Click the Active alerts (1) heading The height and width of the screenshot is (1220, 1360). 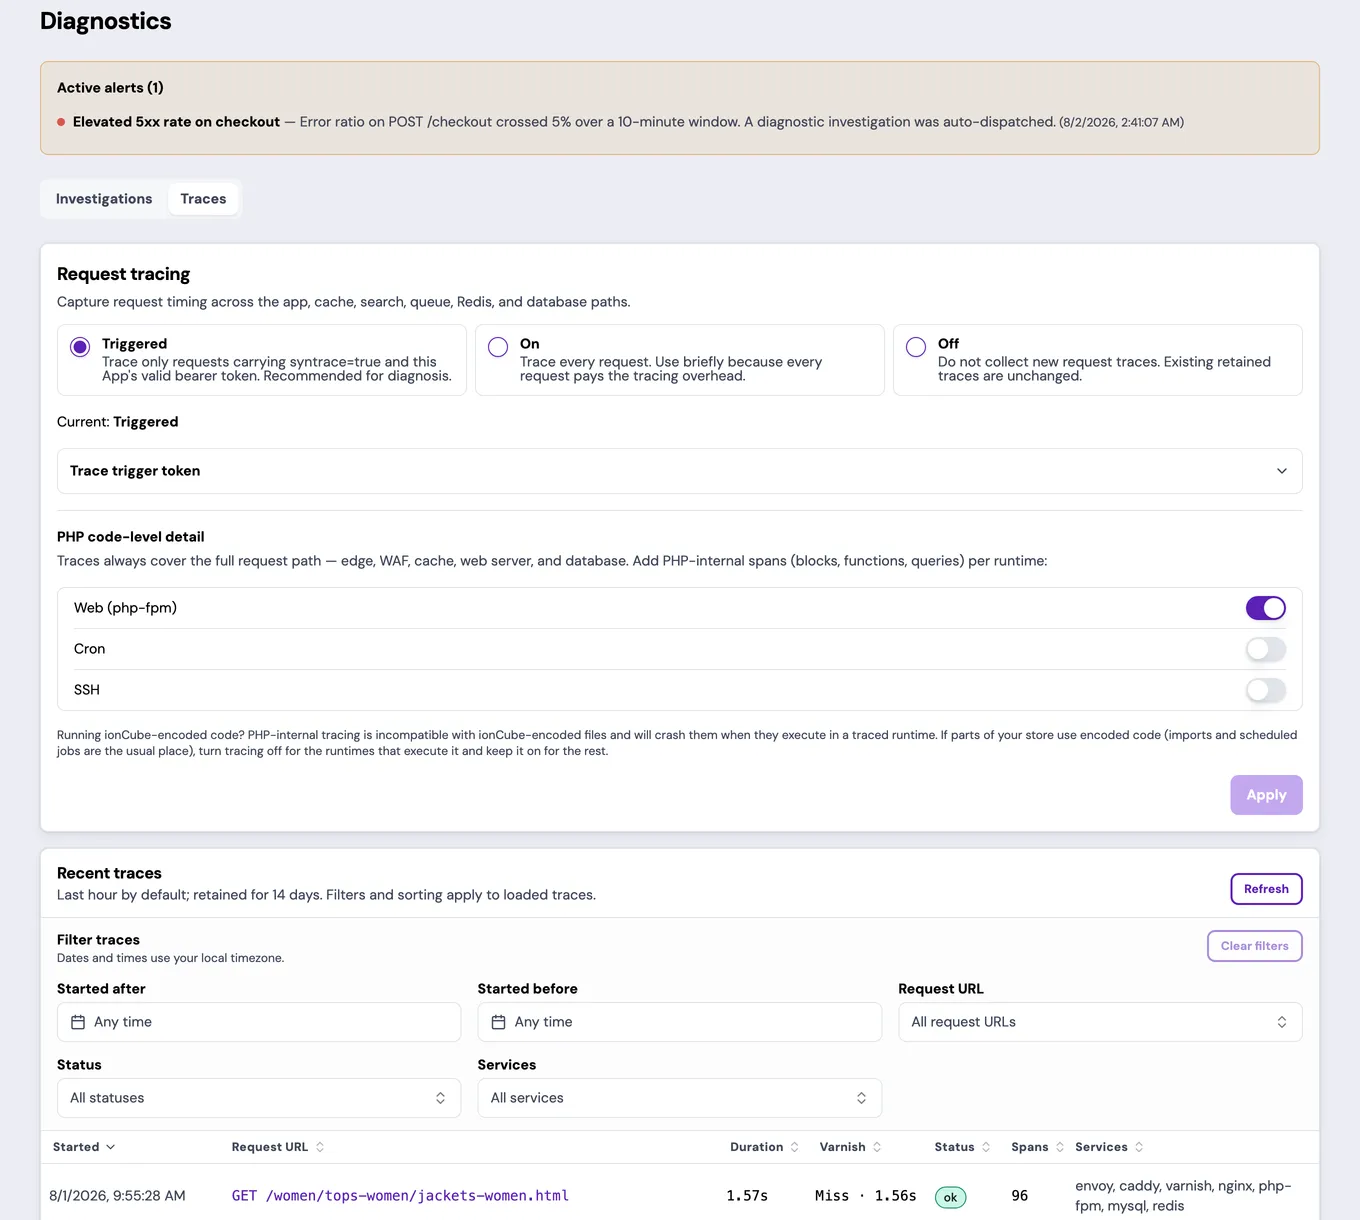click(x=110, y=88)
